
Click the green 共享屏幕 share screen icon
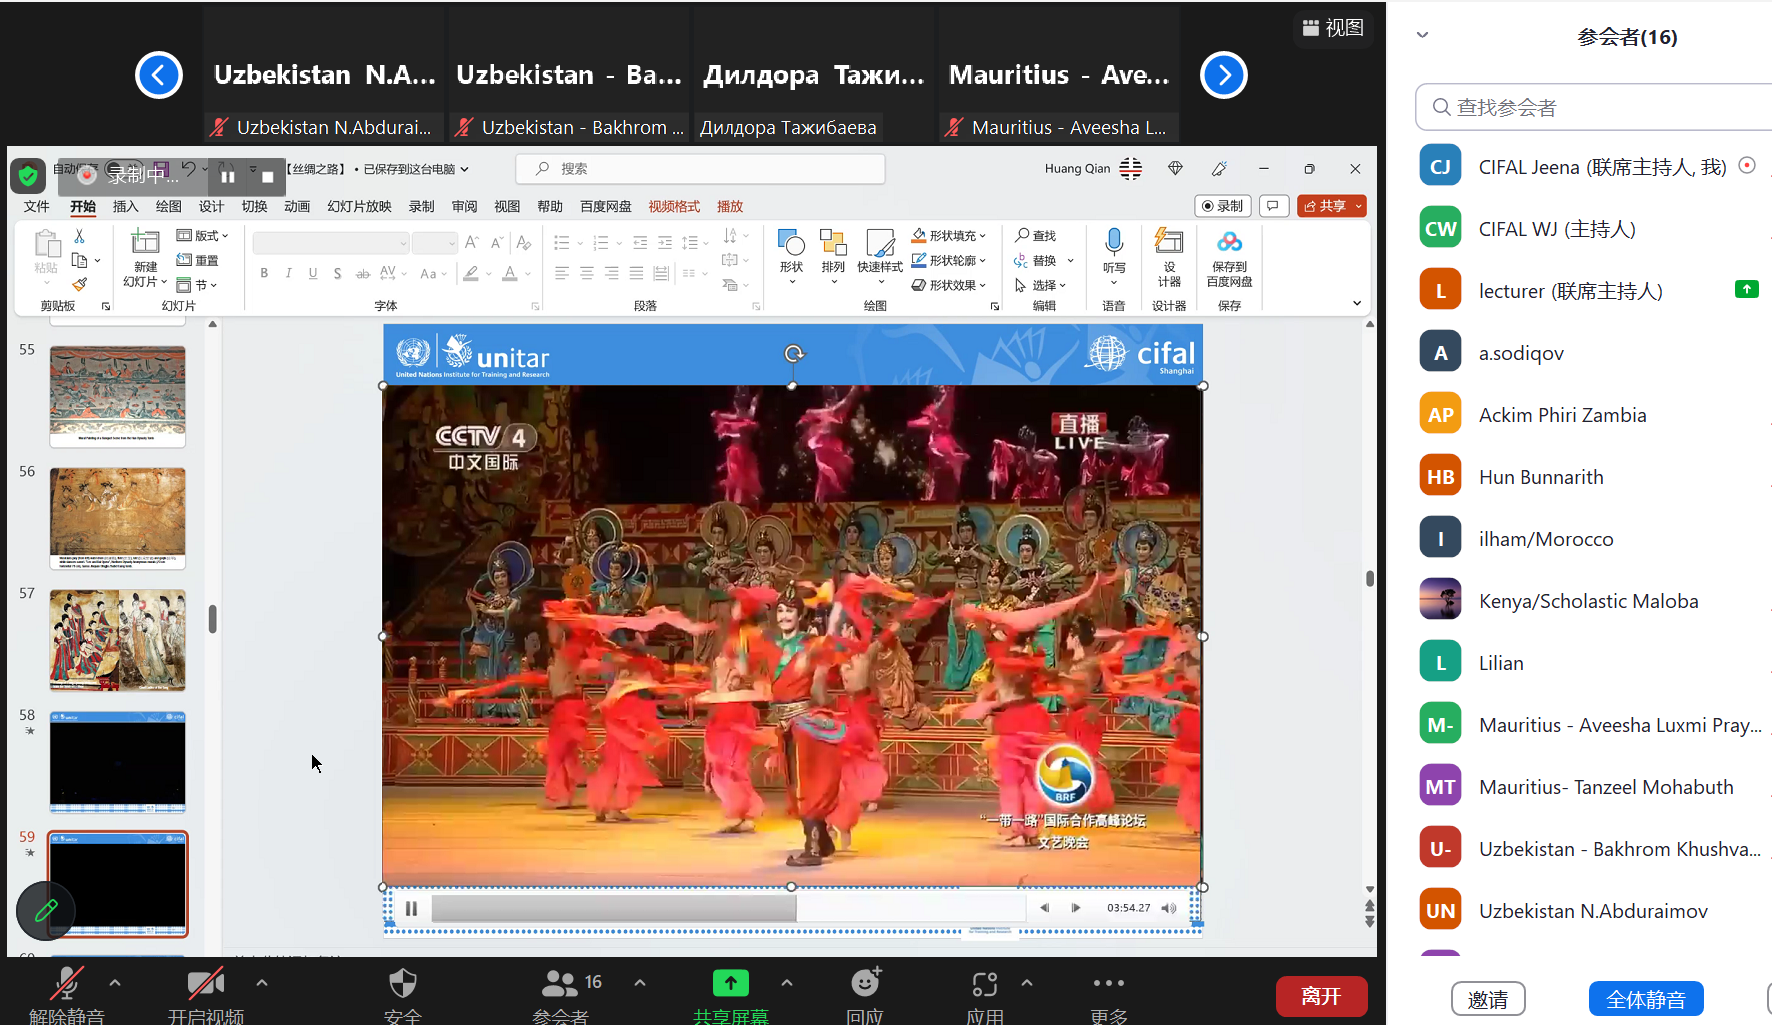point(731,984)
